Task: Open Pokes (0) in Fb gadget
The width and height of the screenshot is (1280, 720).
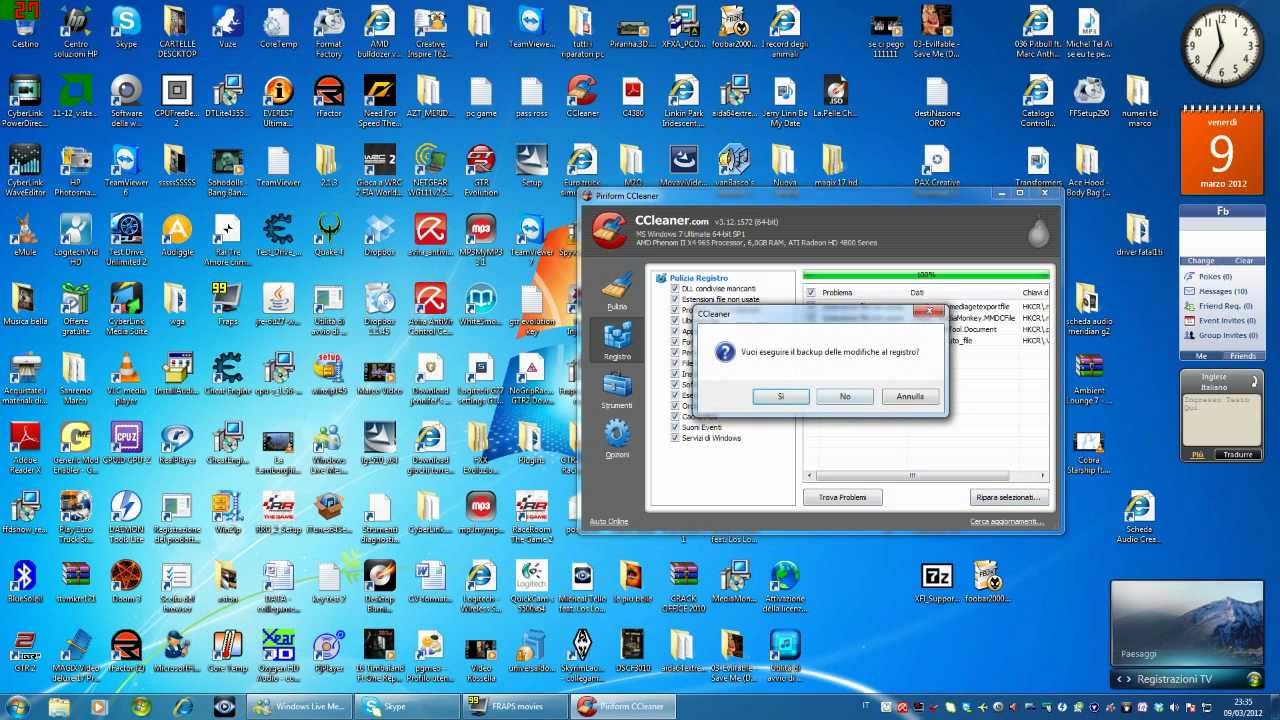Action: pyautogui.click(x=1214, y=276)
